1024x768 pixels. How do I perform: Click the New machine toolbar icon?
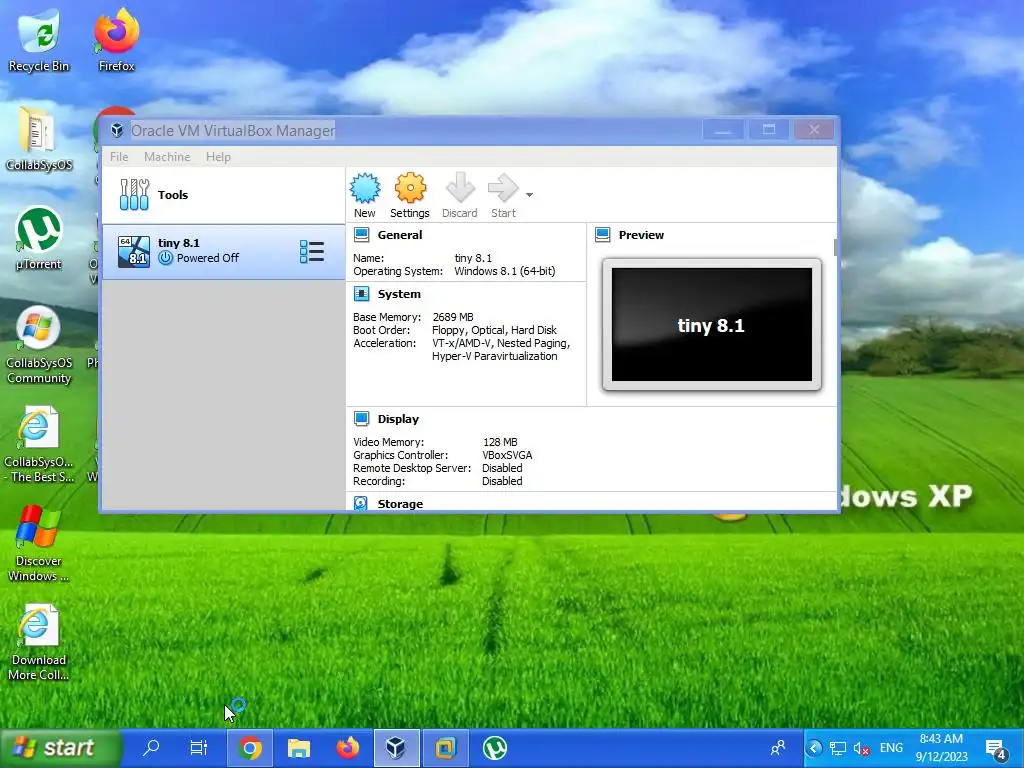[364, 195]
